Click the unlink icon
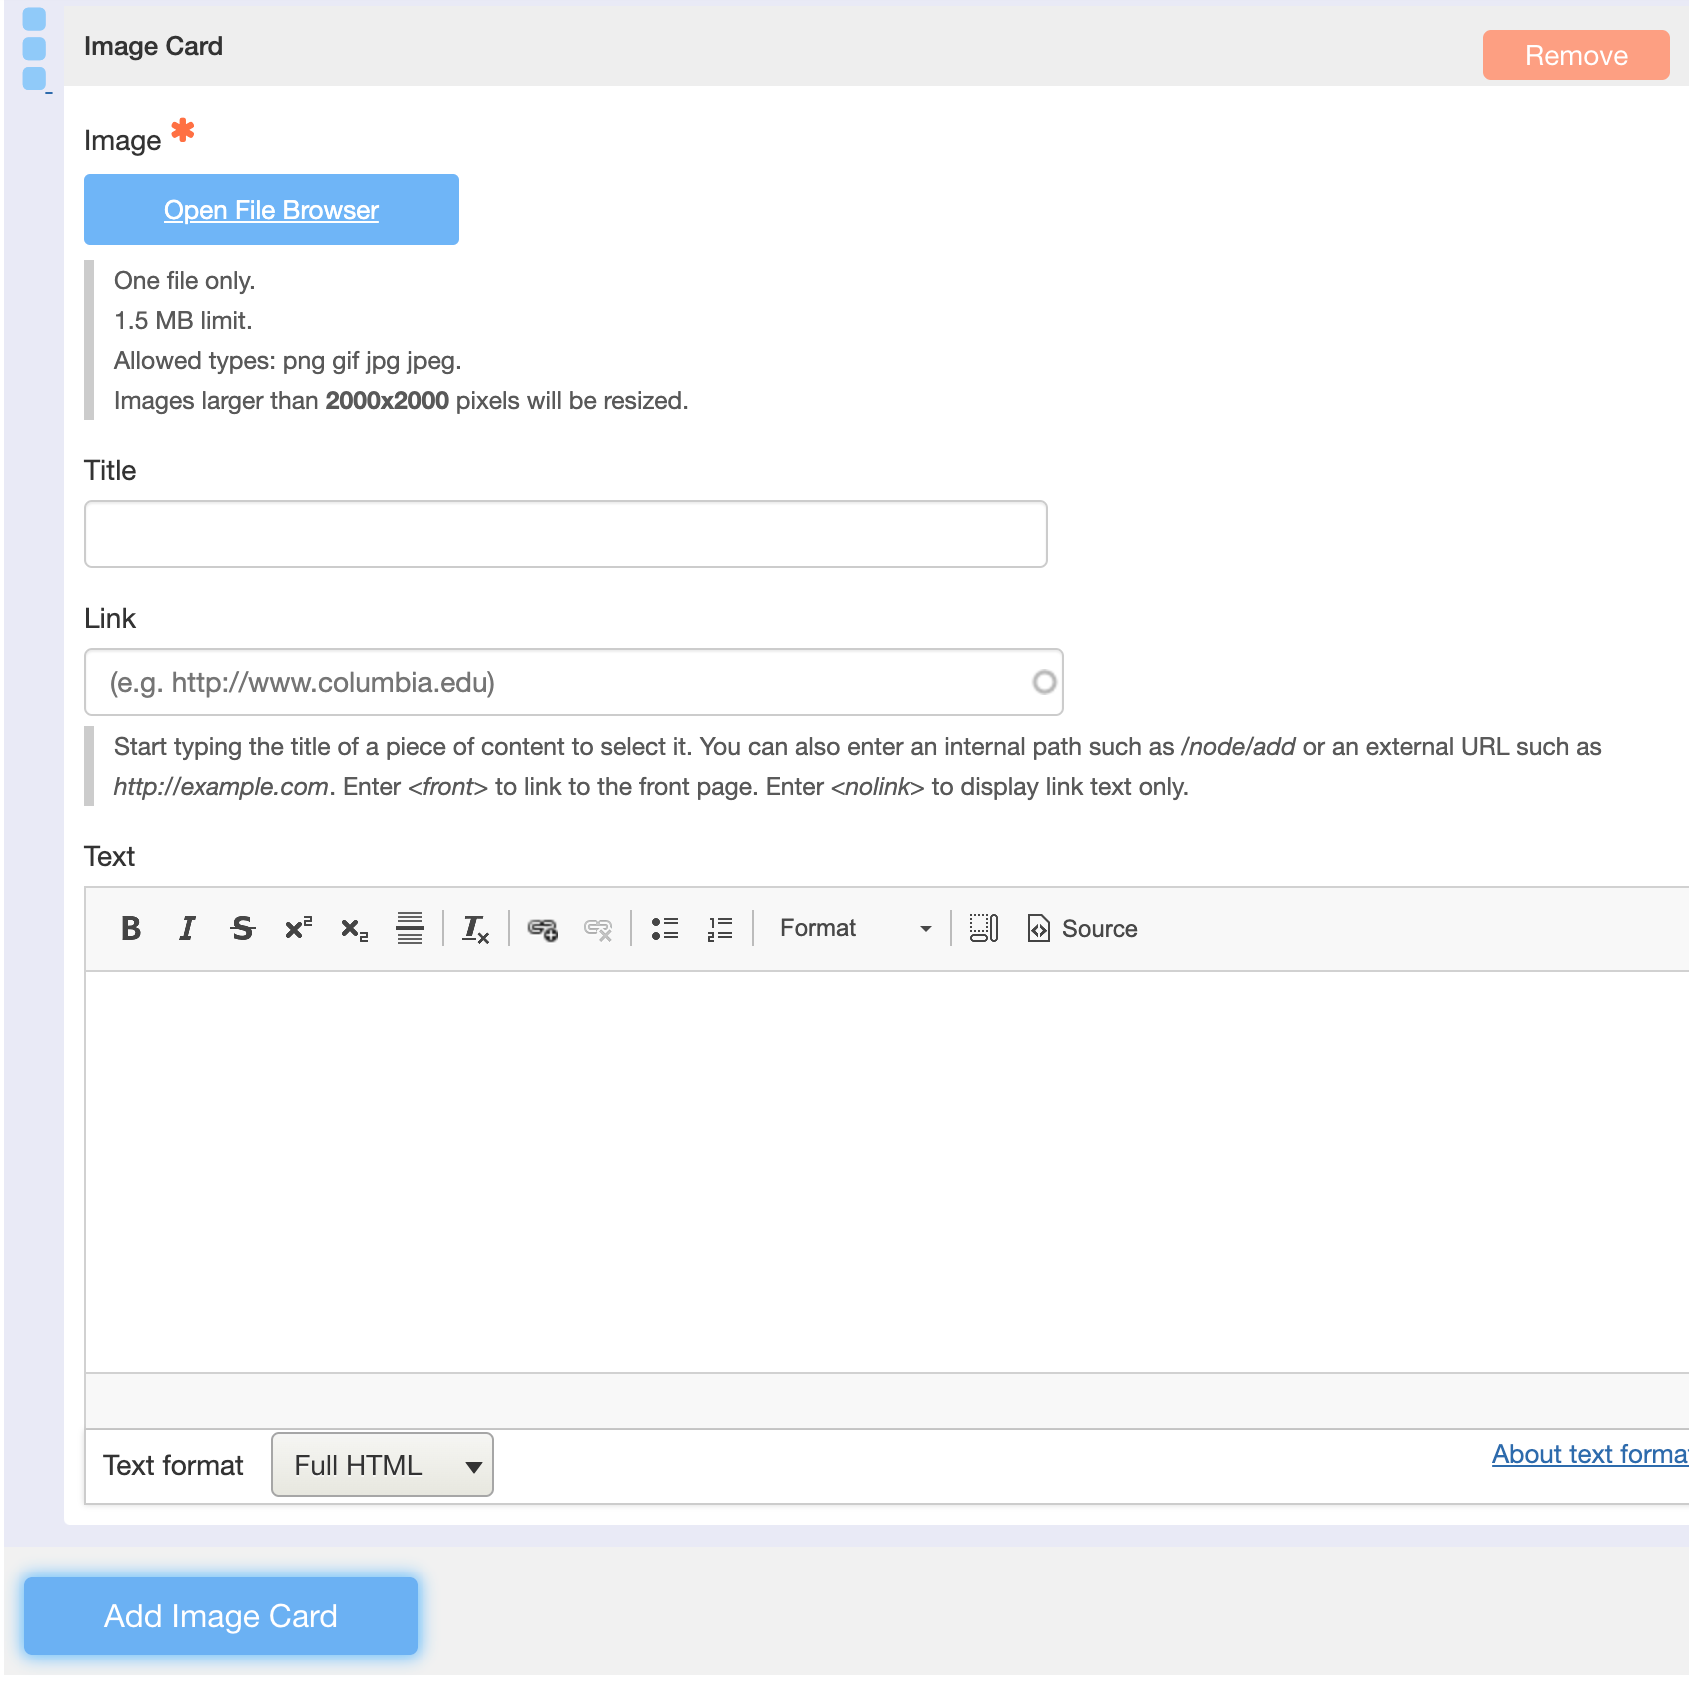 tap(598, 928)
